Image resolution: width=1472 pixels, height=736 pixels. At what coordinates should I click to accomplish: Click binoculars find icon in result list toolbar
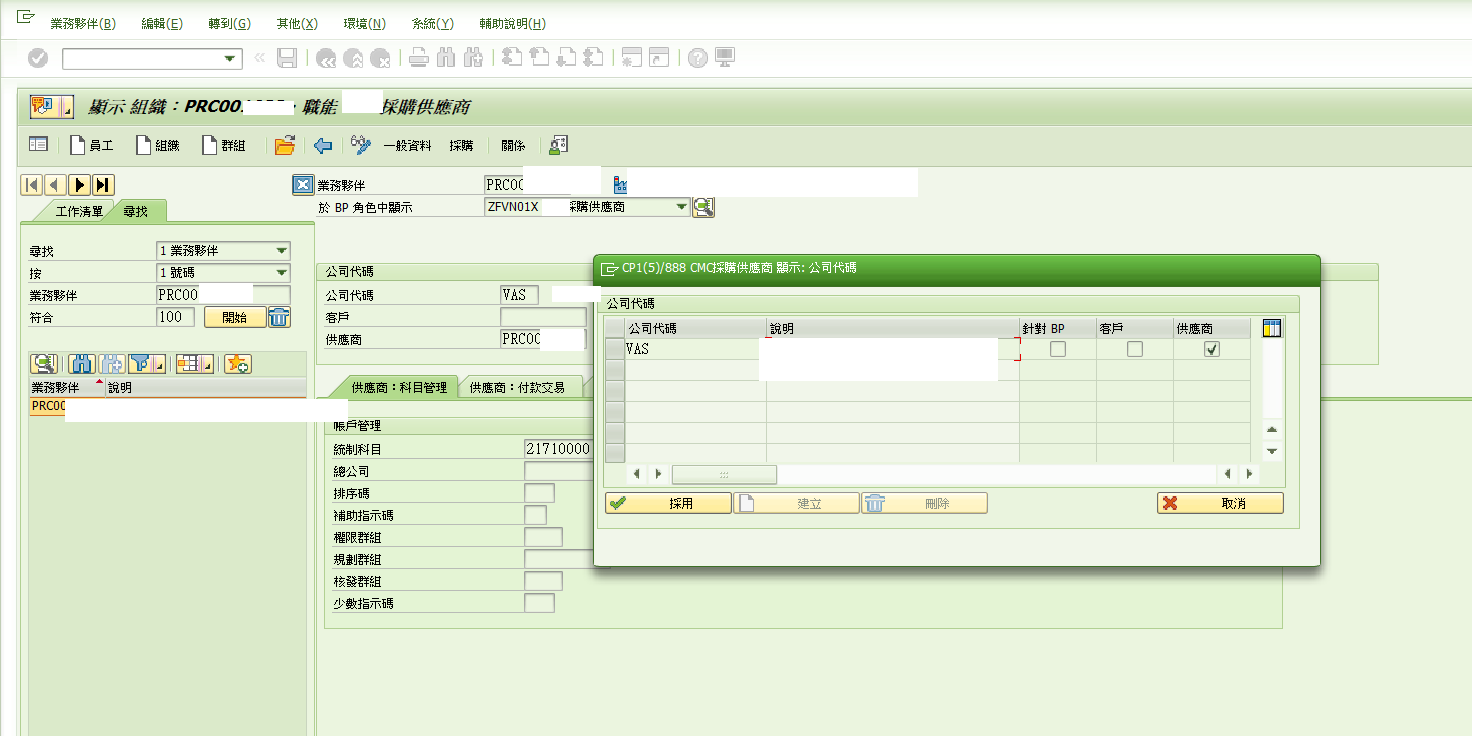click(83, 363)
